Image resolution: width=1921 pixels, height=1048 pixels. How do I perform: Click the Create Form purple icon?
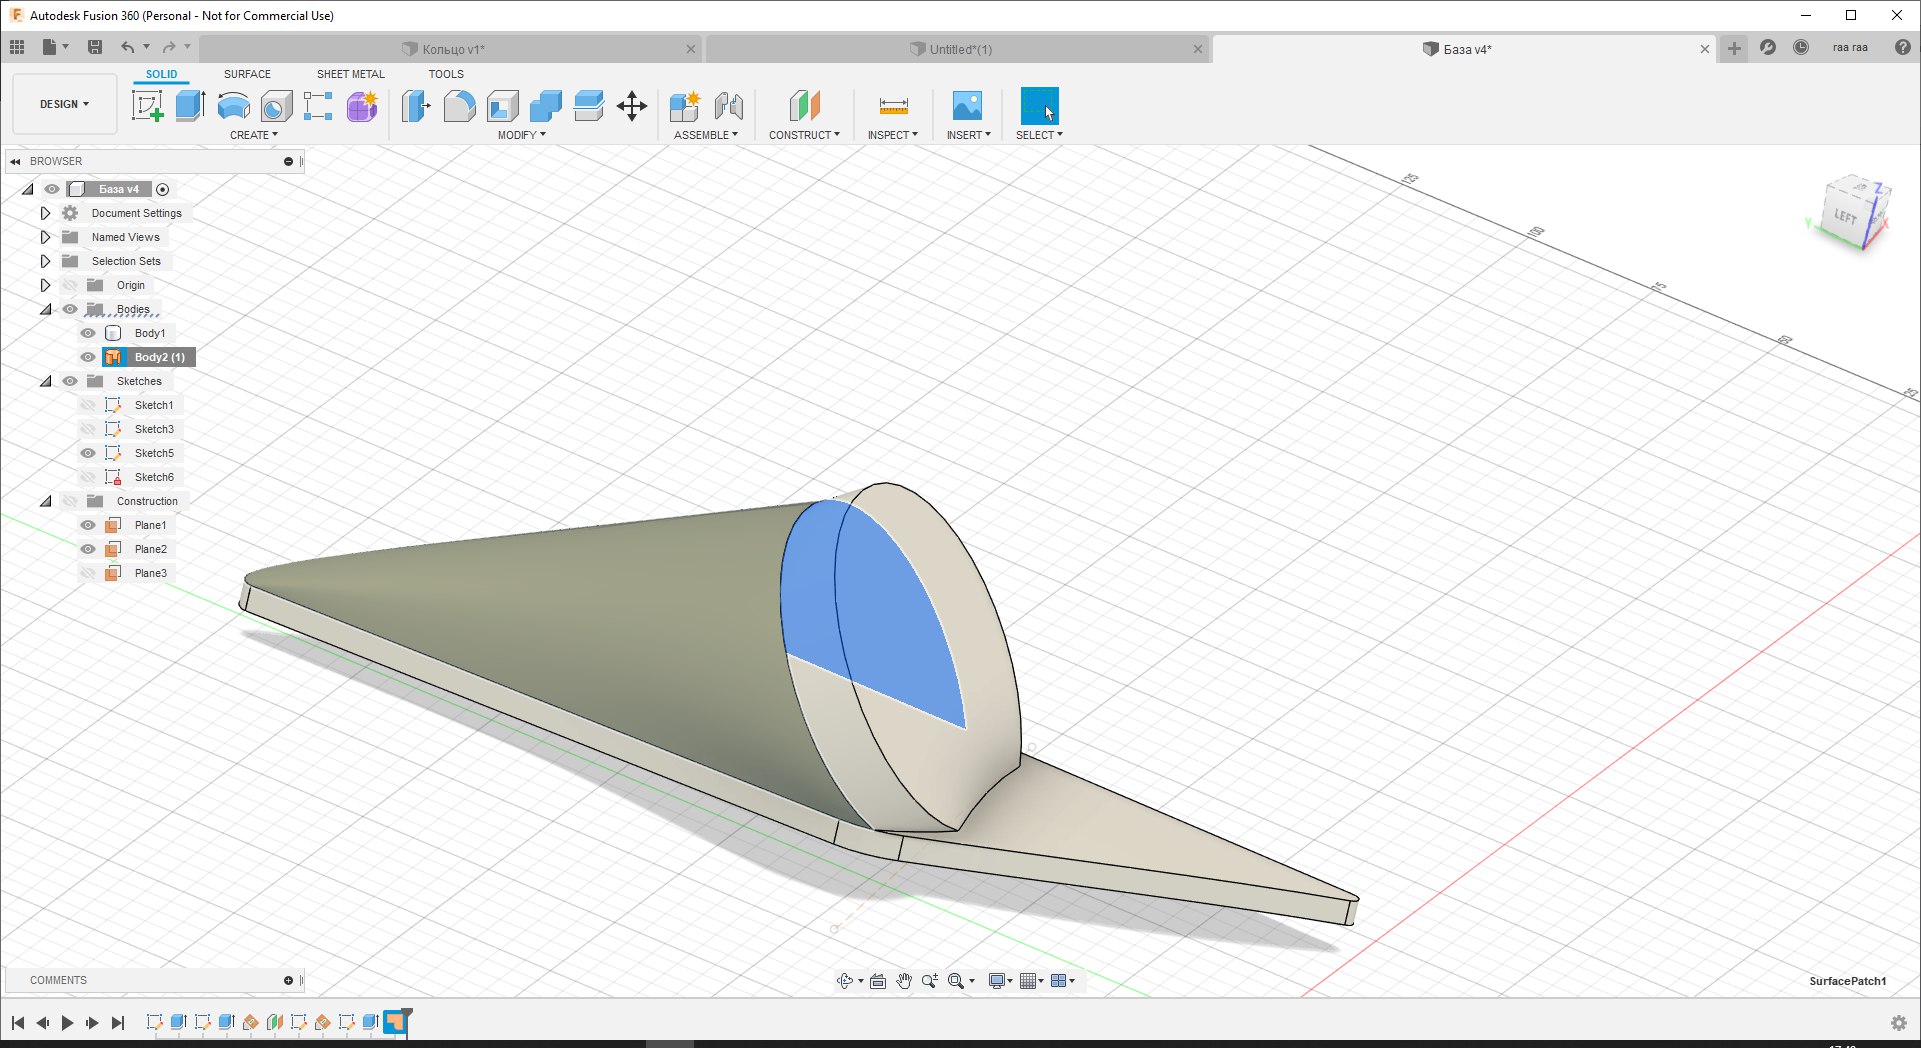362,106
